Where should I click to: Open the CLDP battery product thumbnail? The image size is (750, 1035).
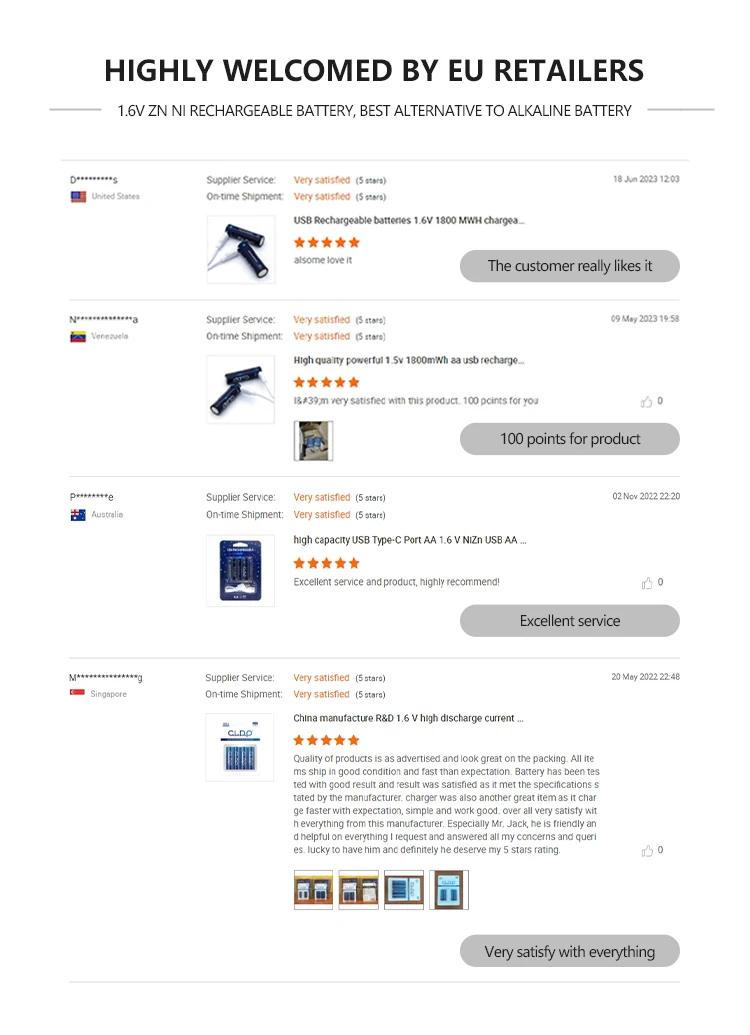click(x=240, y=747)
